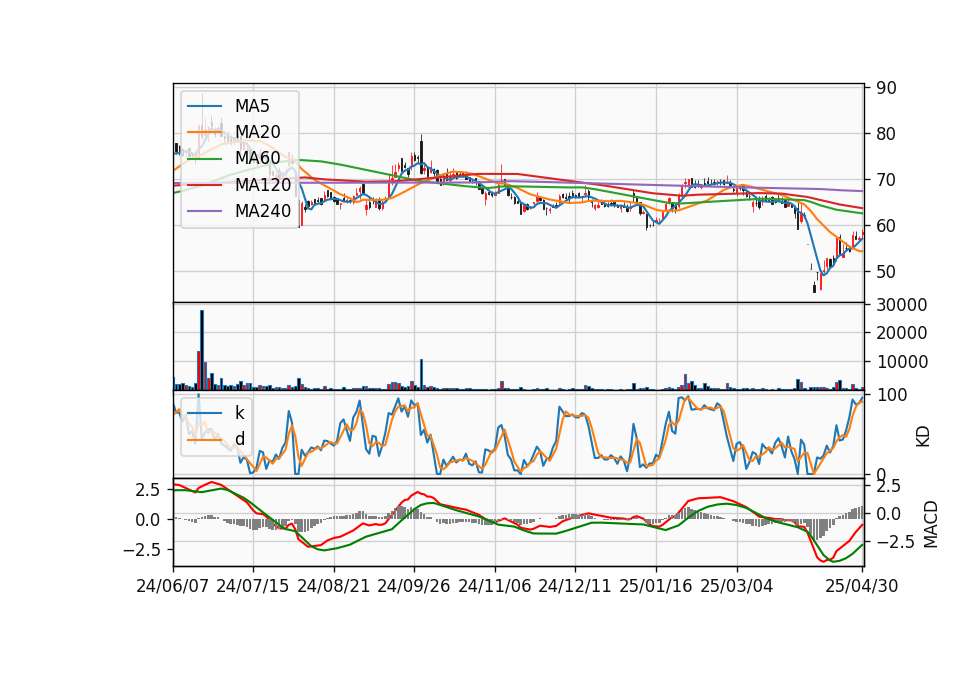Click the price axis value 50
Screen dimensions: 960x690
pyautogui.click(x=886, y=272)
